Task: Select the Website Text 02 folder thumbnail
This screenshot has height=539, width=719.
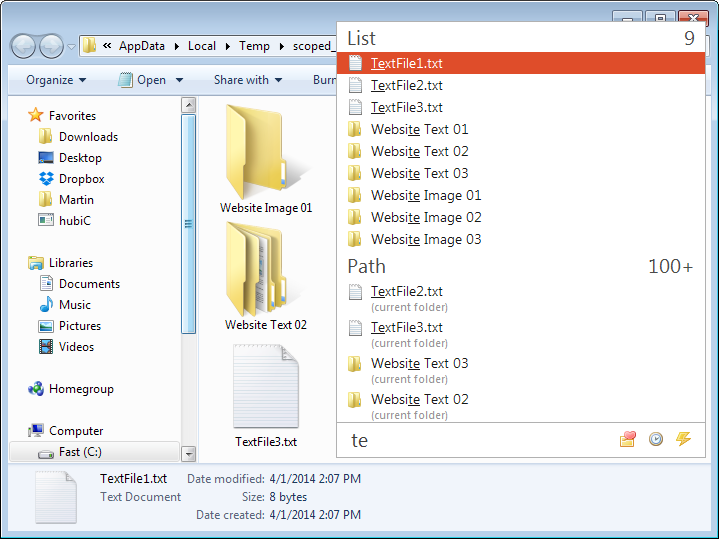Action: coord(266,276)
